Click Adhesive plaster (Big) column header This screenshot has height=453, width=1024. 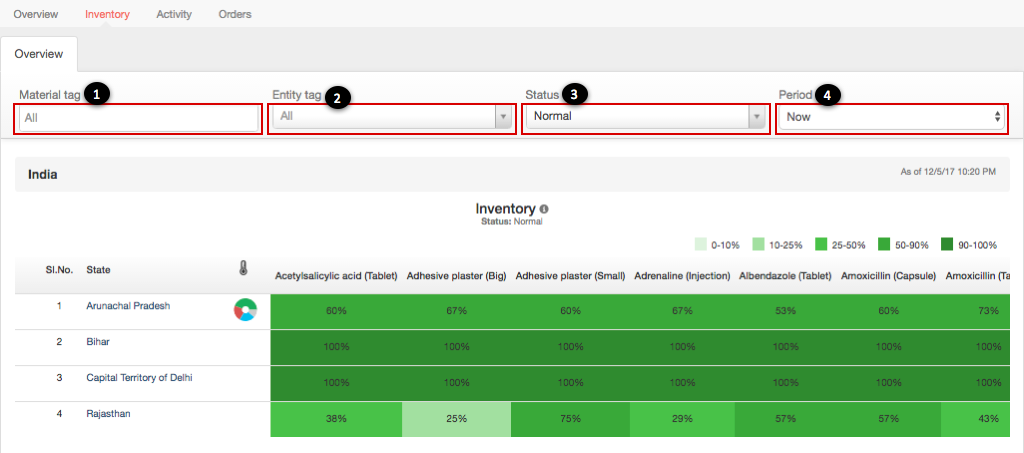coord(456,276)
